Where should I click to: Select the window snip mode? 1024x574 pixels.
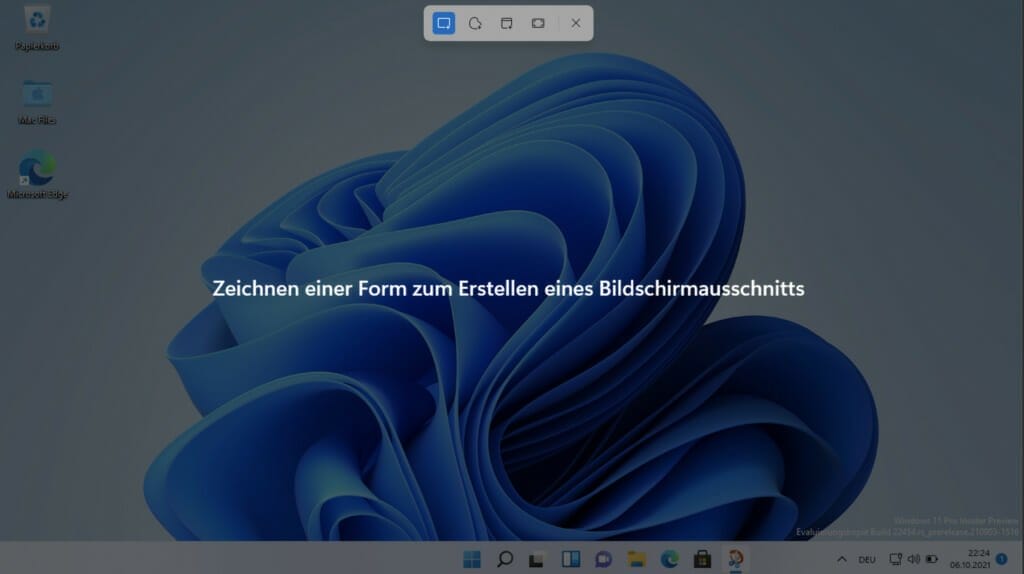[506, 24]
